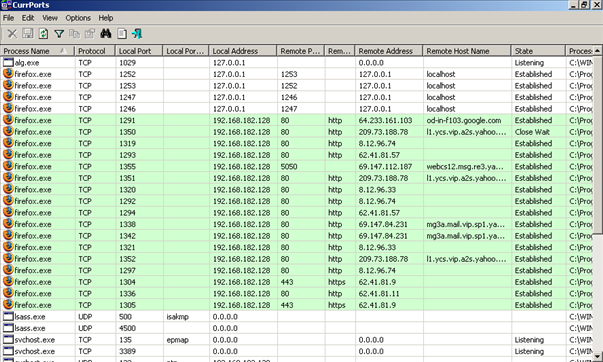
Task: Sort by Process Name column header
Action: pos(37,51)
